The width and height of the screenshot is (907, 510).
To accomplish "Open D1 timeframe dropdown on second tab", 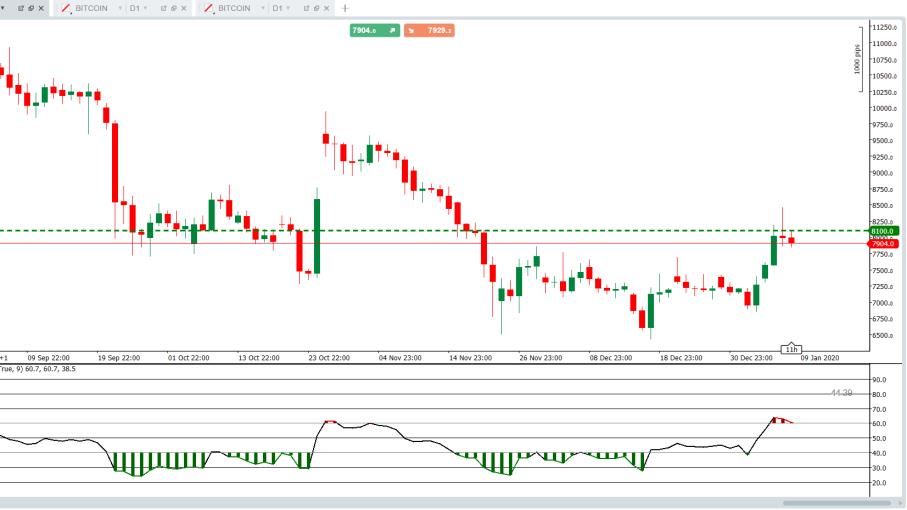I will 146,8.
